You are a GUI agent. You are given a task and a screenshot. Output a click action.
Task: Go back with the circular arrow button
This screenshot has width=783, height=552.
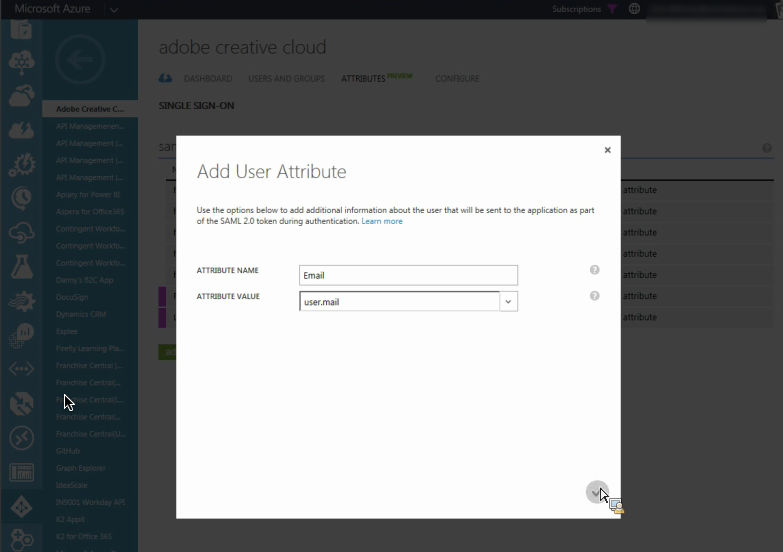[x=80, y=59]
